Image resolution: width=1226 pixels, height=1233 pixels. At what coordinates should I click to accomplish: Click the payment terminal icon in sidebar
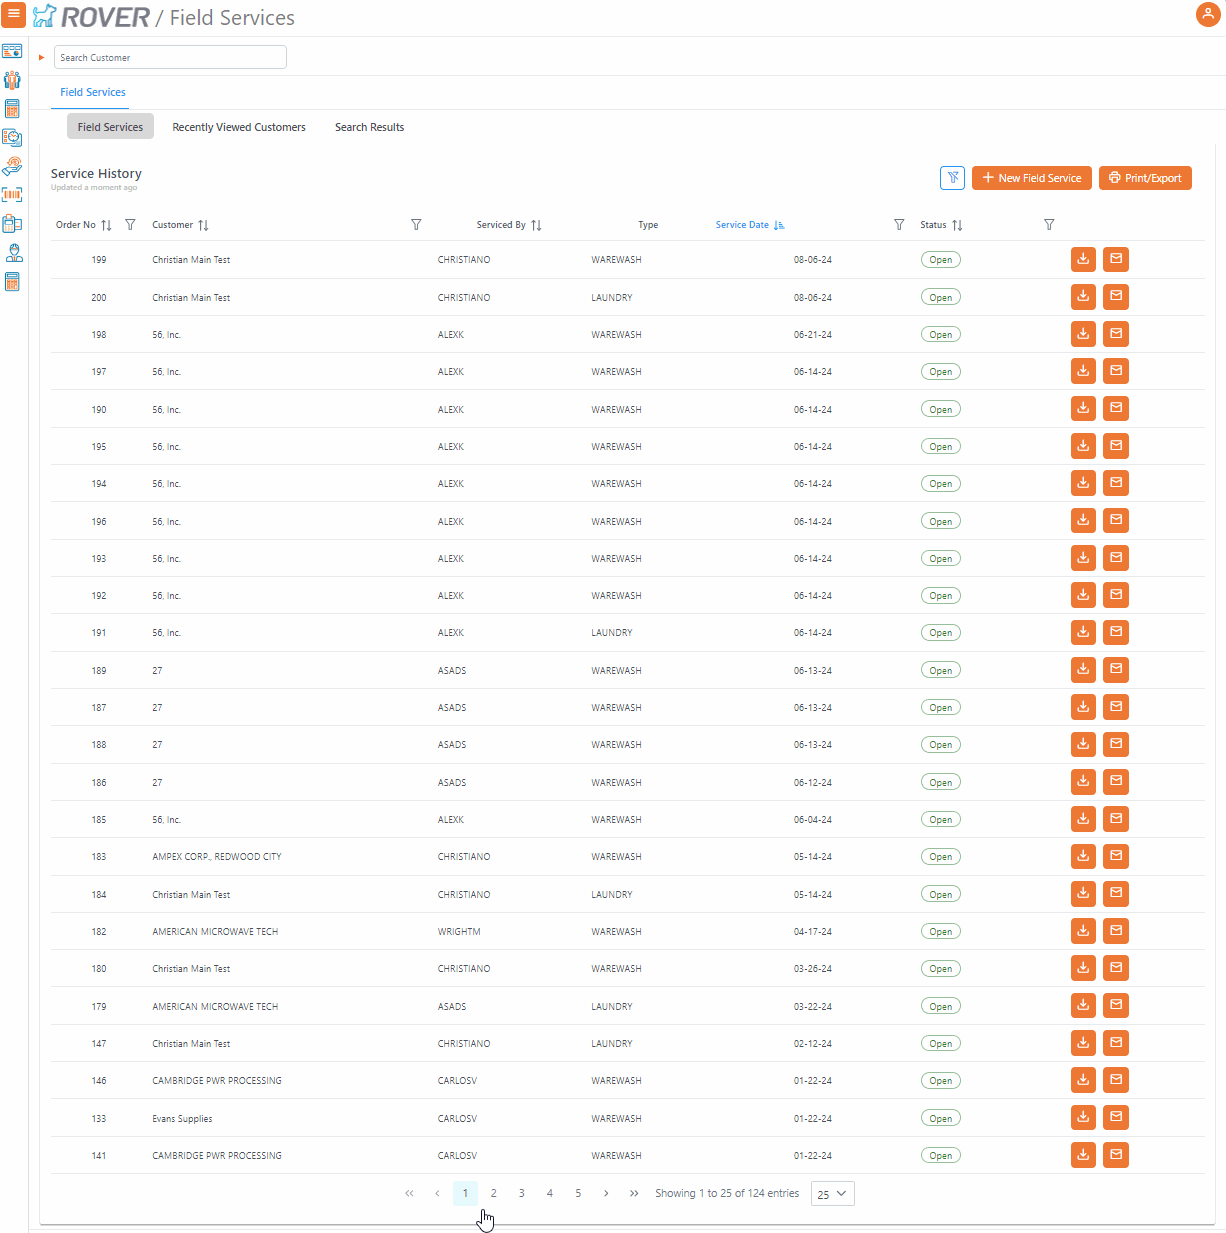coord(12,223)
